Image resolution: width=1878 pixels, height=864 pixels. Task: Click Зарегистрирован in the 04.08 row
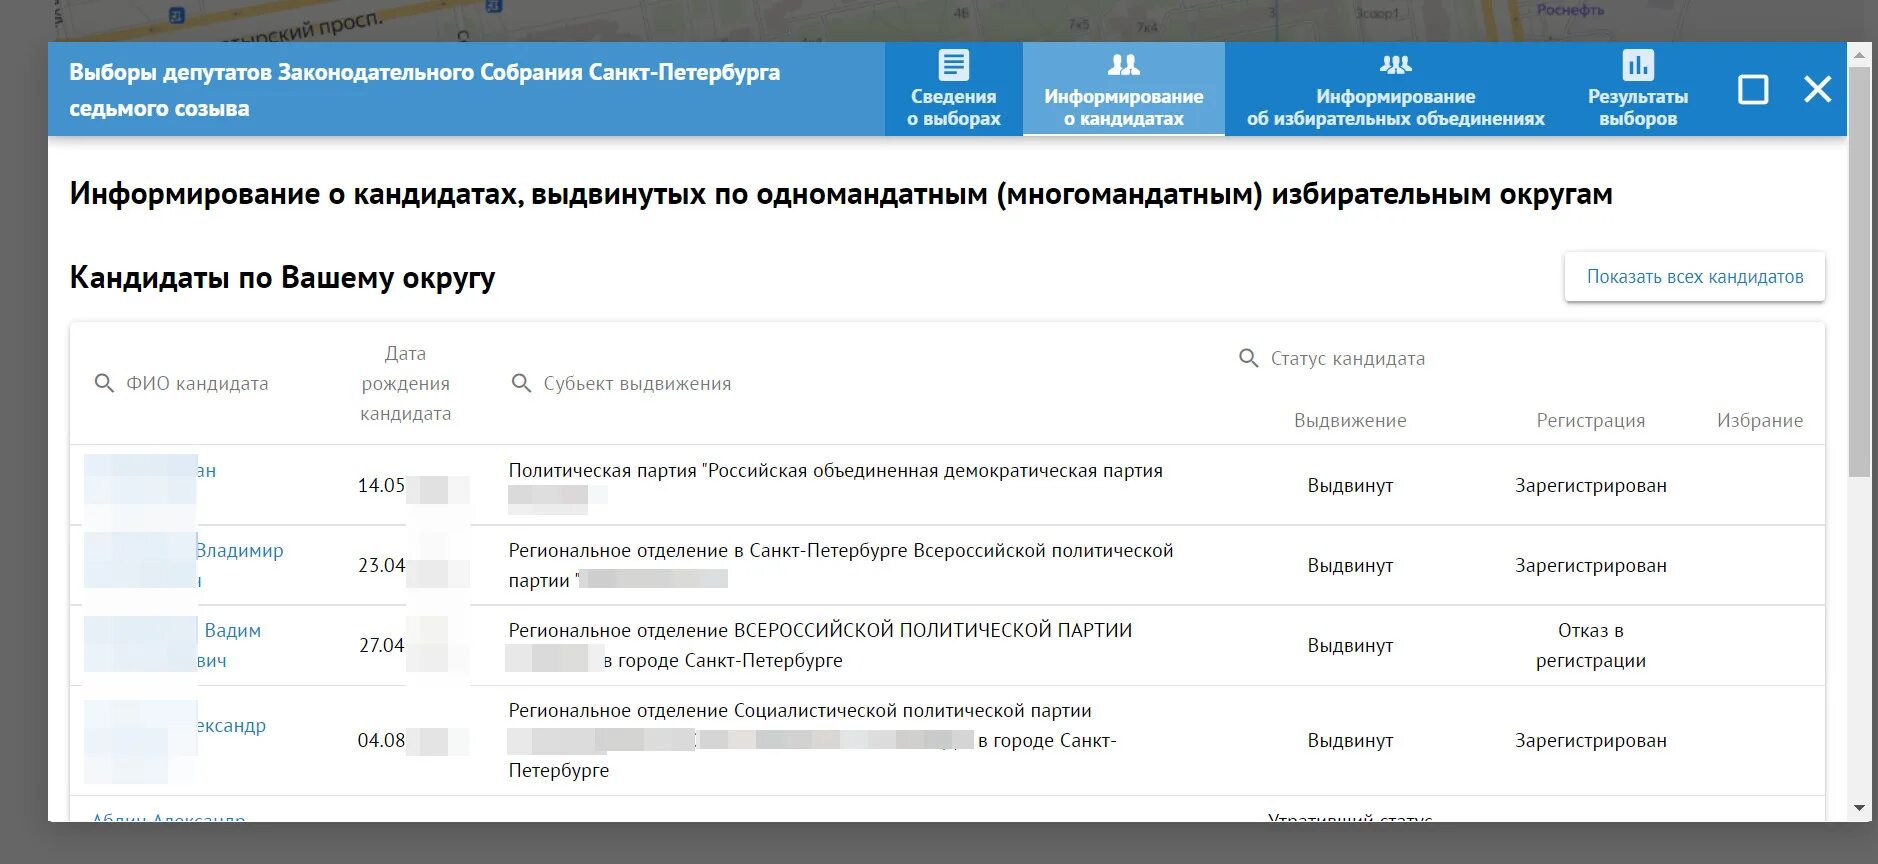click(1590, 740)
